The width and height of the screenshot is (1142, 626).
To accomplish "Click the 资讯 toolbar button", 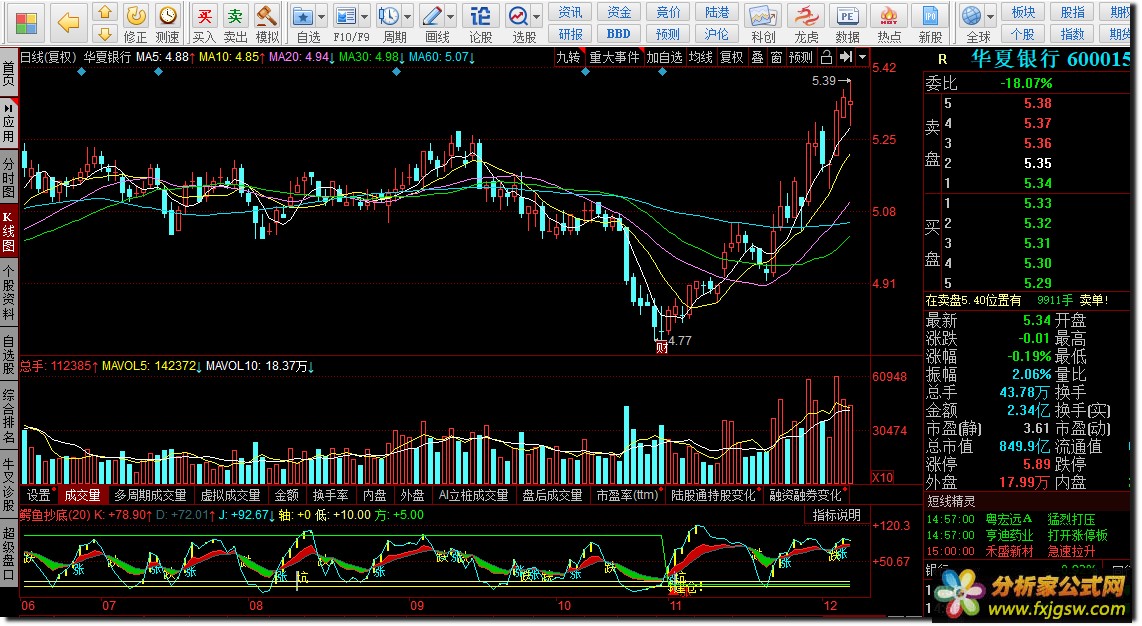I will point(570,12).
